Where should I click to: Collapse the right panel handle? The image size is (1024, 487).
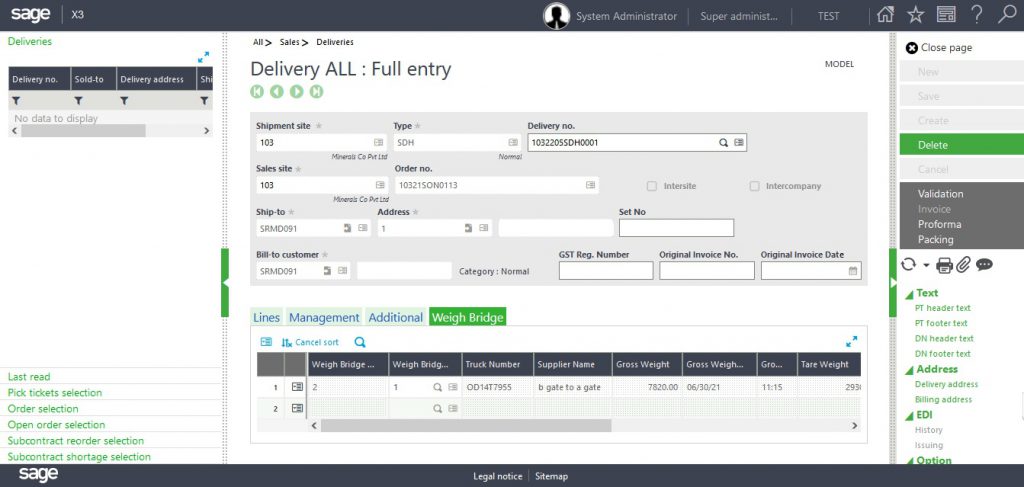click(893, 283)
